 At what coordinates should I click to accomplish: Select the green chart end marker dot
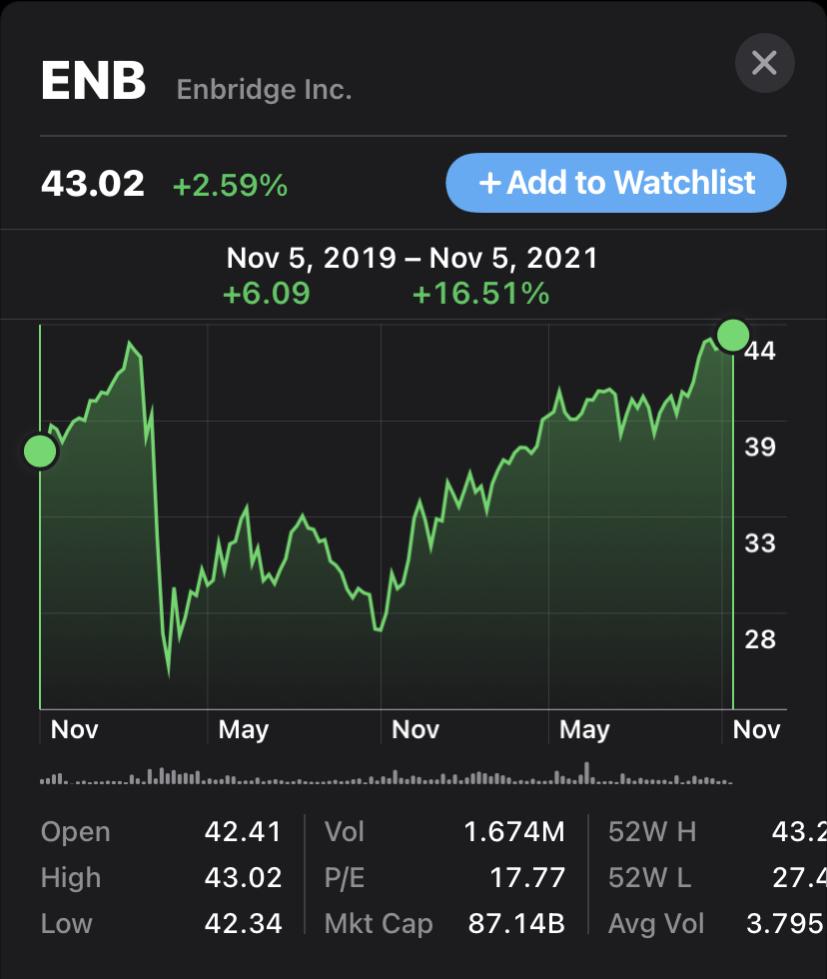click(x=733, y=335)
